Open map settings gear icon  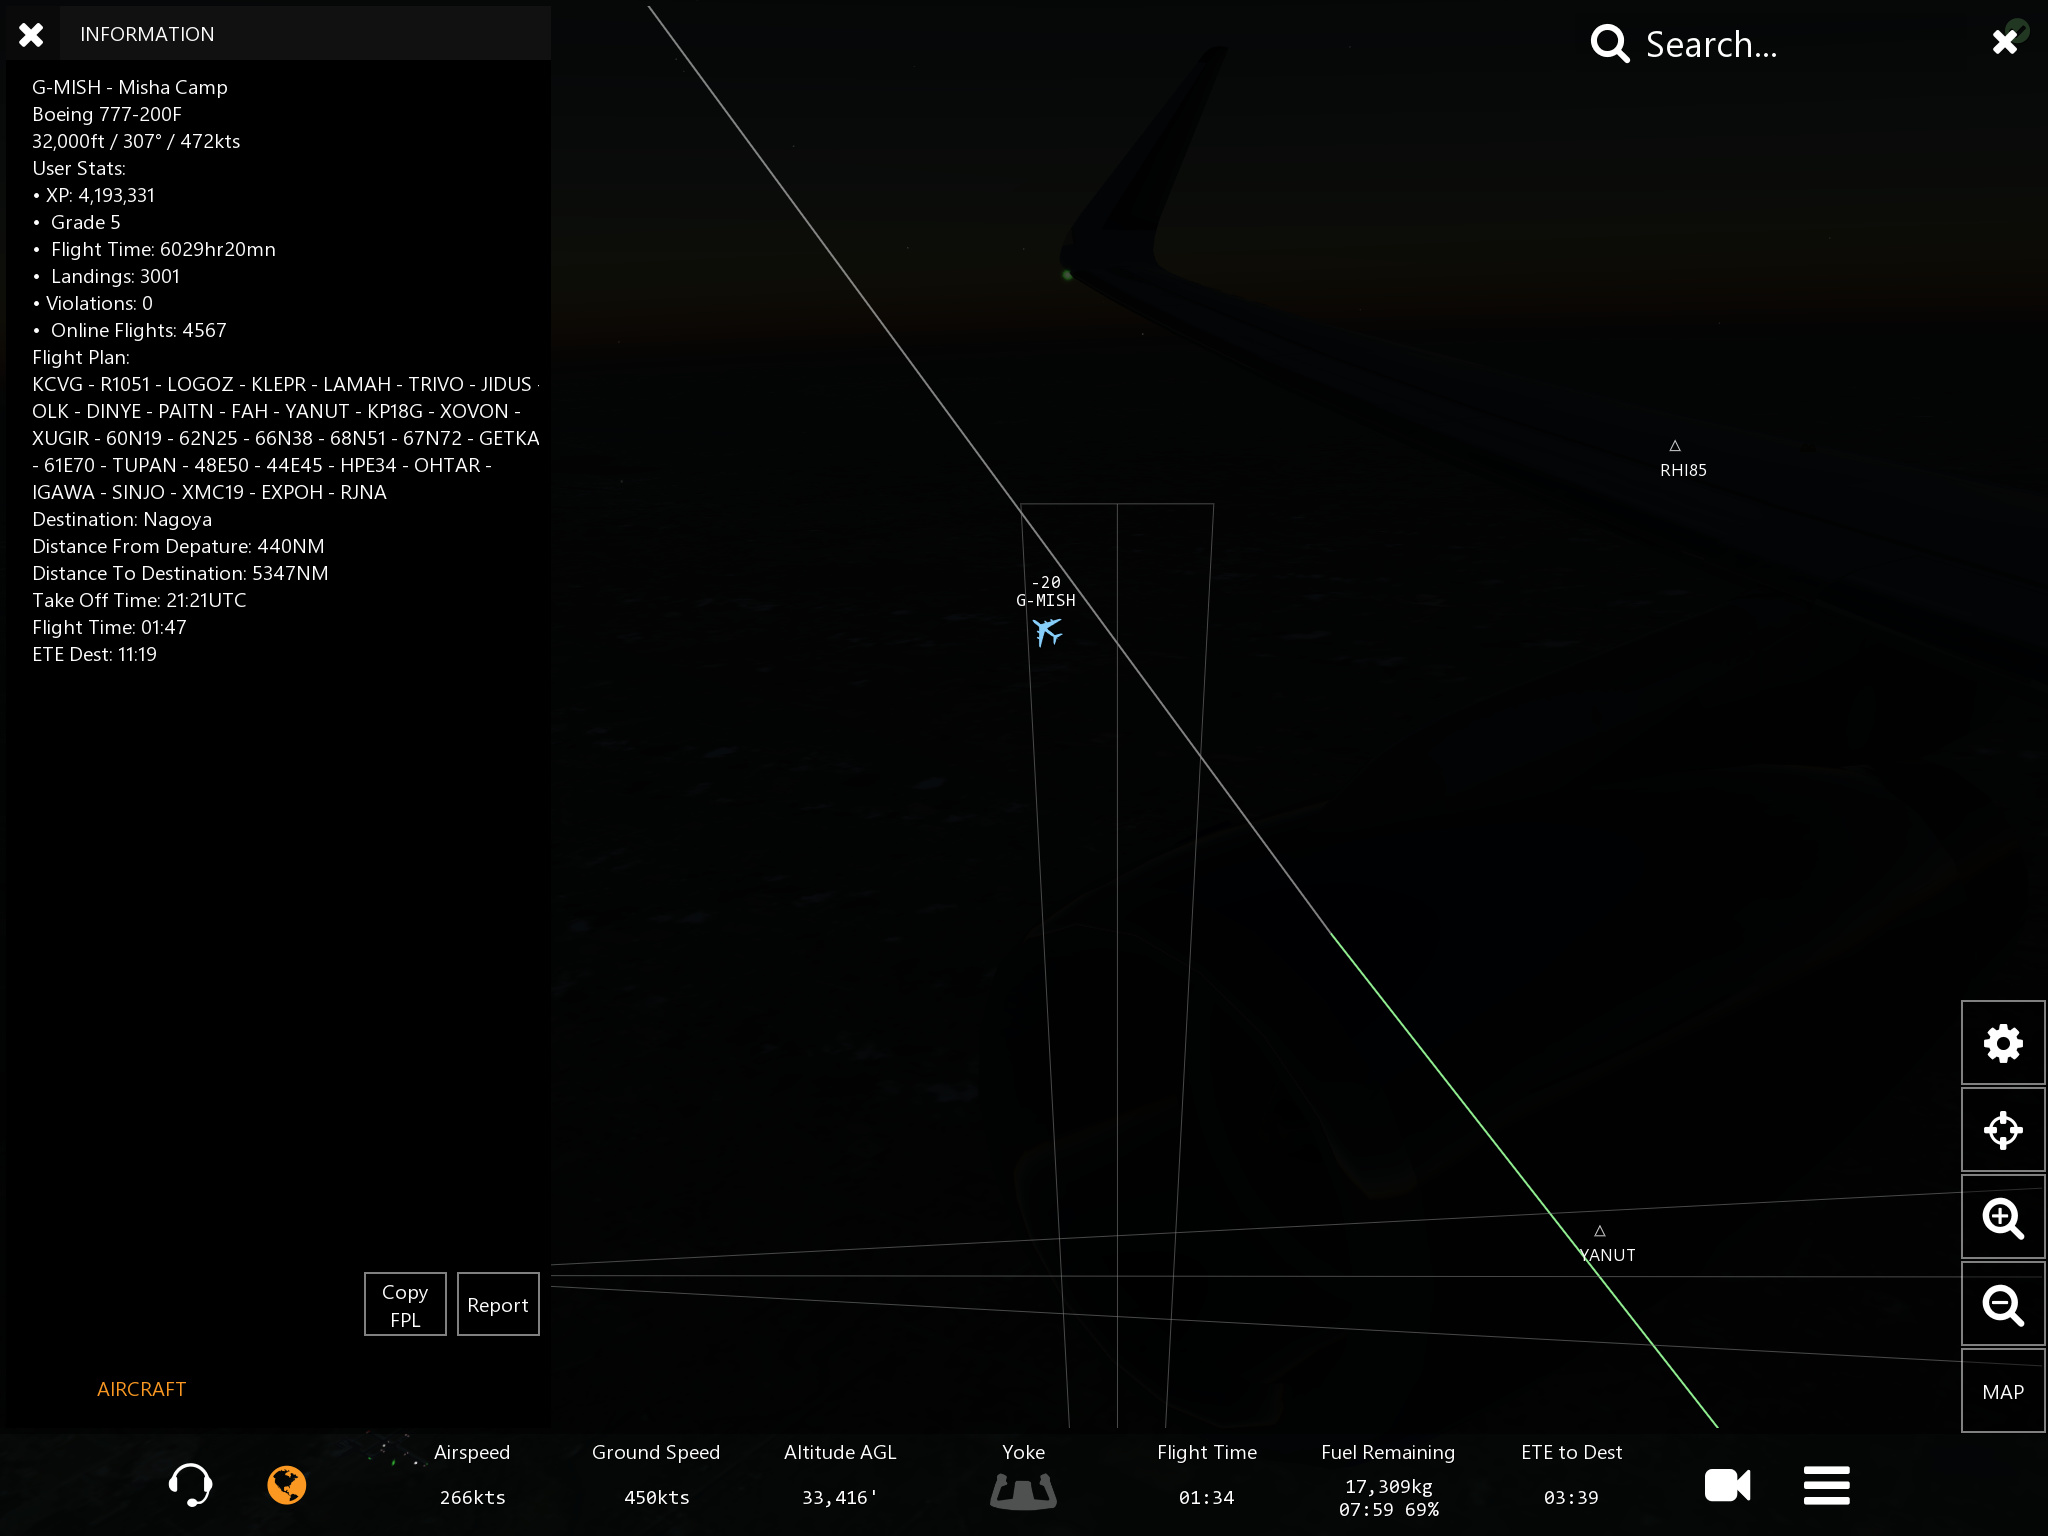coord(2002,1043)
